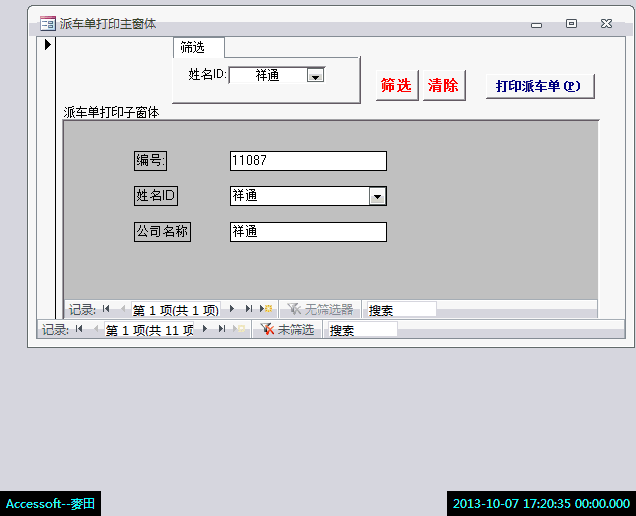636x516 pixels.
Task: Click the filter 姓名ID combo text box
Action: (x=268, y=75)
